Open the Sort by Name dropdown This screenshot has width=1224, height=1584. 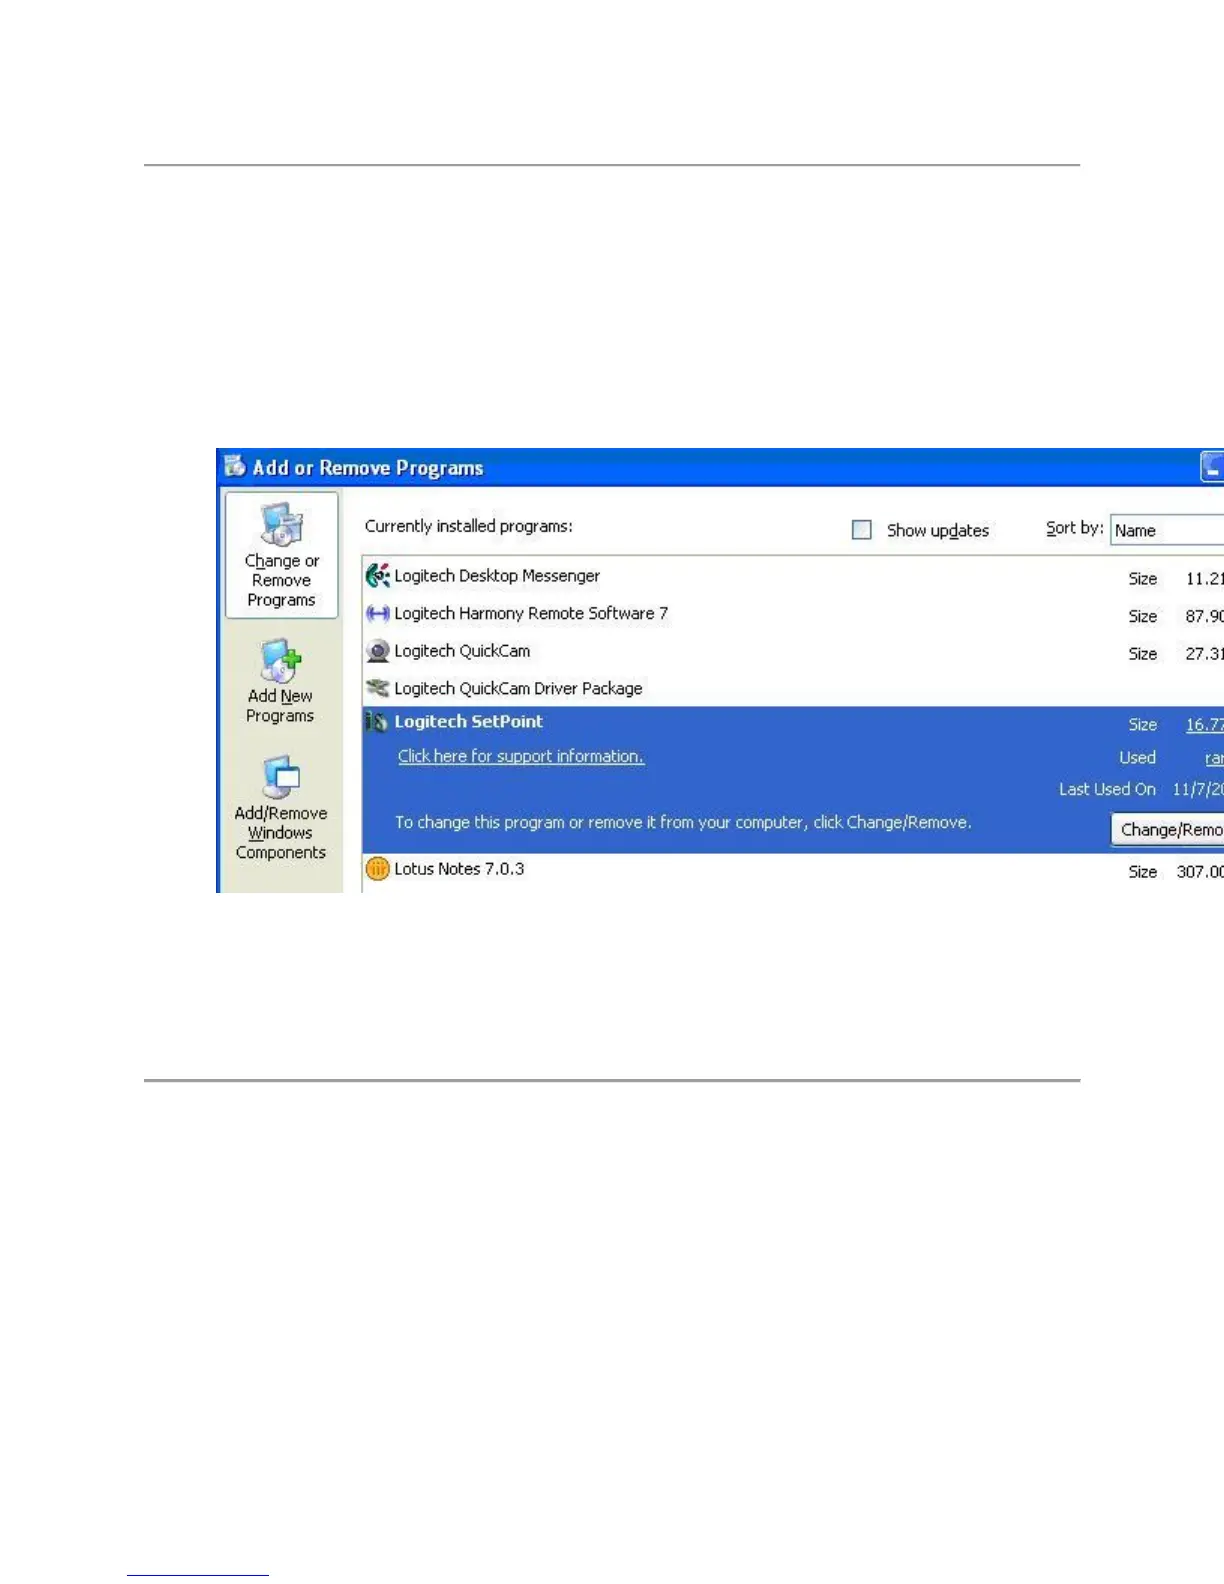point(1167,530)
